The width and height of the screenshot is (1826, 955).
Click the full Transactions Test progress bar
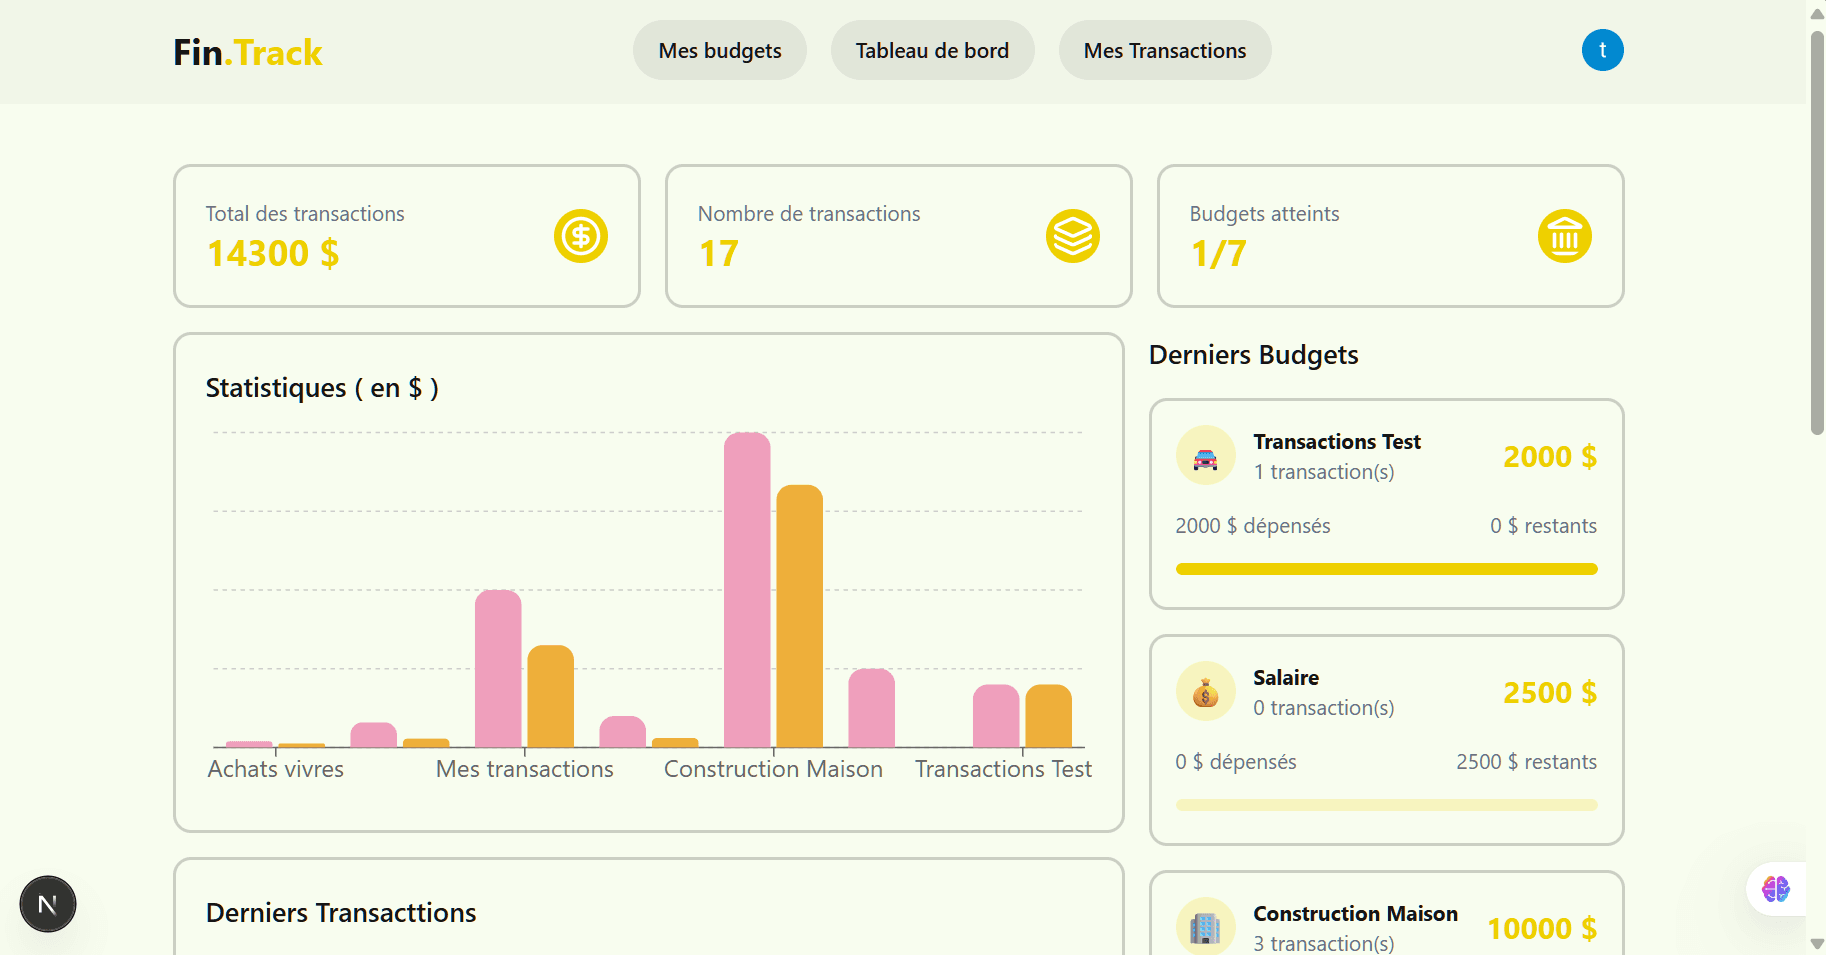pyautogui.click(x=1387, y=569)
